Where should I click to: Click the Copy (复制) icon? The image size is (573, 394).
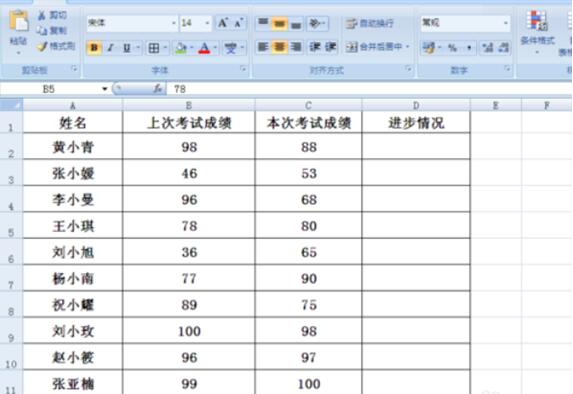point(42,31)
